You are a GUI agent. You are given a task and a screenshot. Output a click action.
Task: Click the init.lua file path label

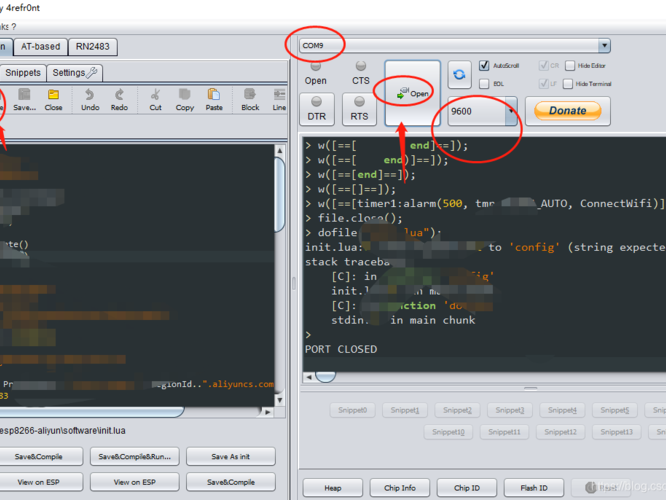tap(63, 431)
